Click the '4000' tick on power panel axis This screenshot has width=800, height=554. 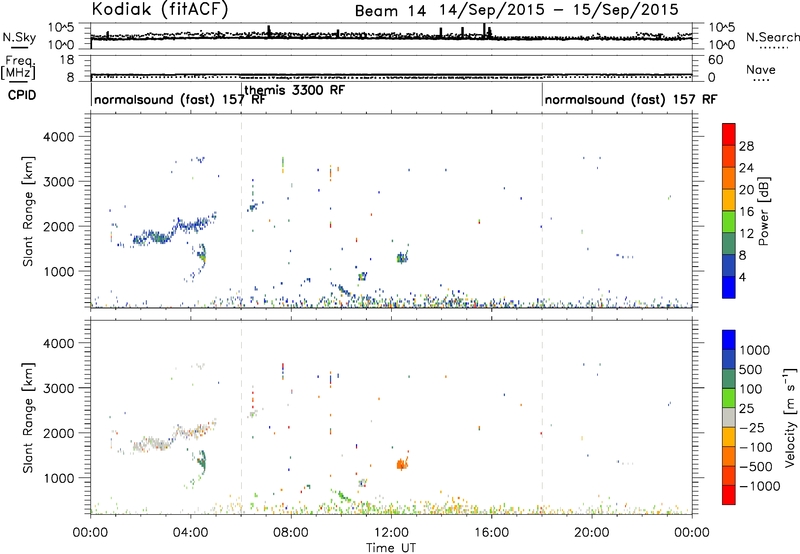click(58, 137)
